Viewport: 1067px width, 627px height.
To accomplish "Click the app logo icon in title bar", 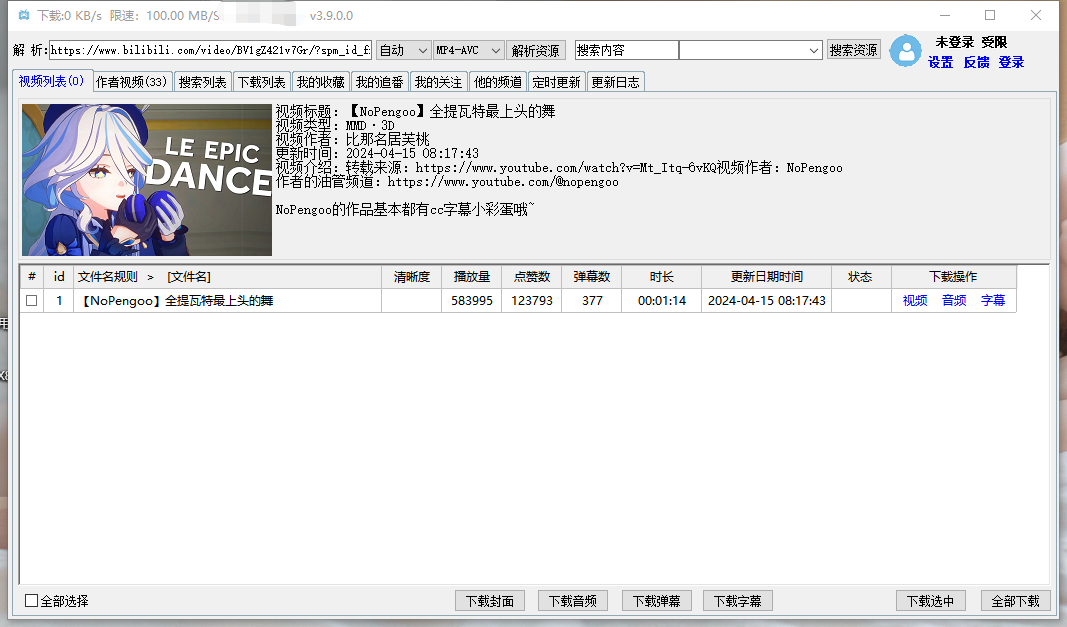I will click(x=24, y=15).
